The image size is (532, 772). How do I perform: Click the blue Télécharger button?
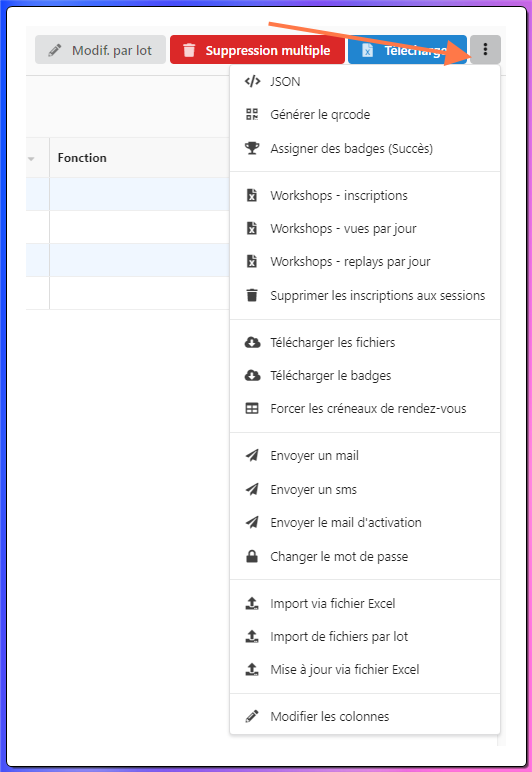(407, 50)
